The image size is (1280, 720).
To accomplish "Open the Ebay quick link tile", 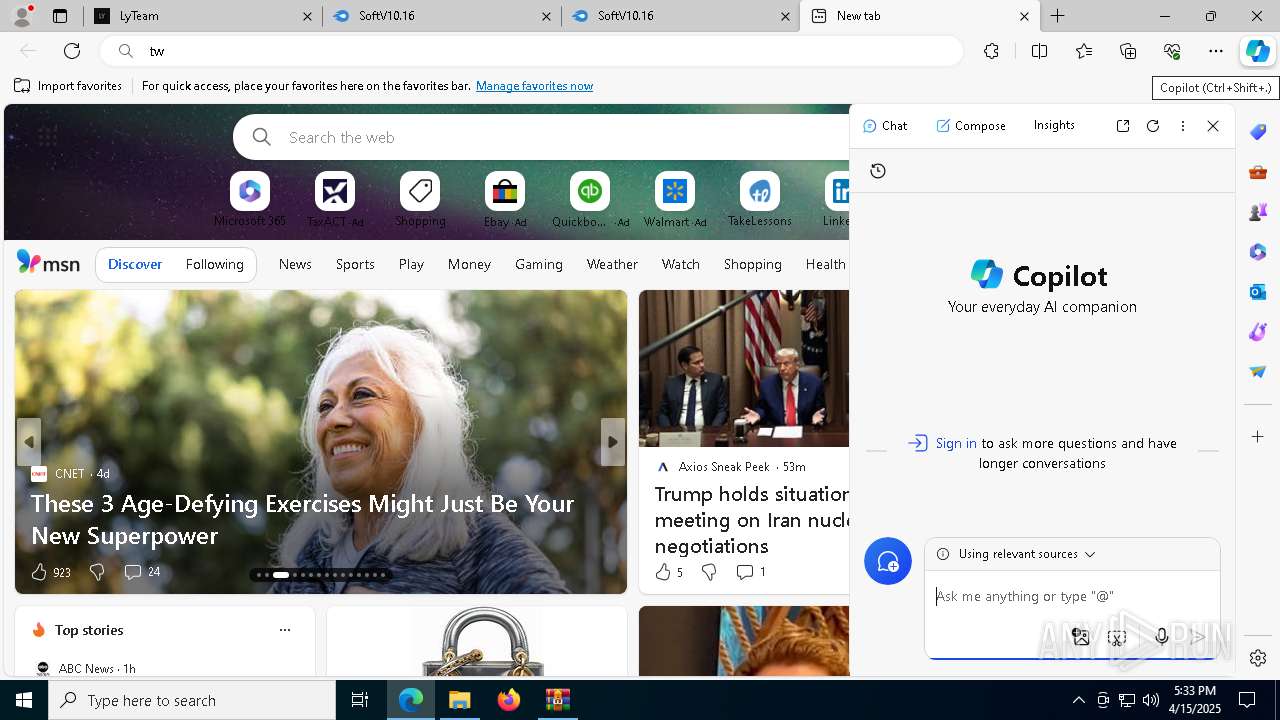I will point(505,199).
